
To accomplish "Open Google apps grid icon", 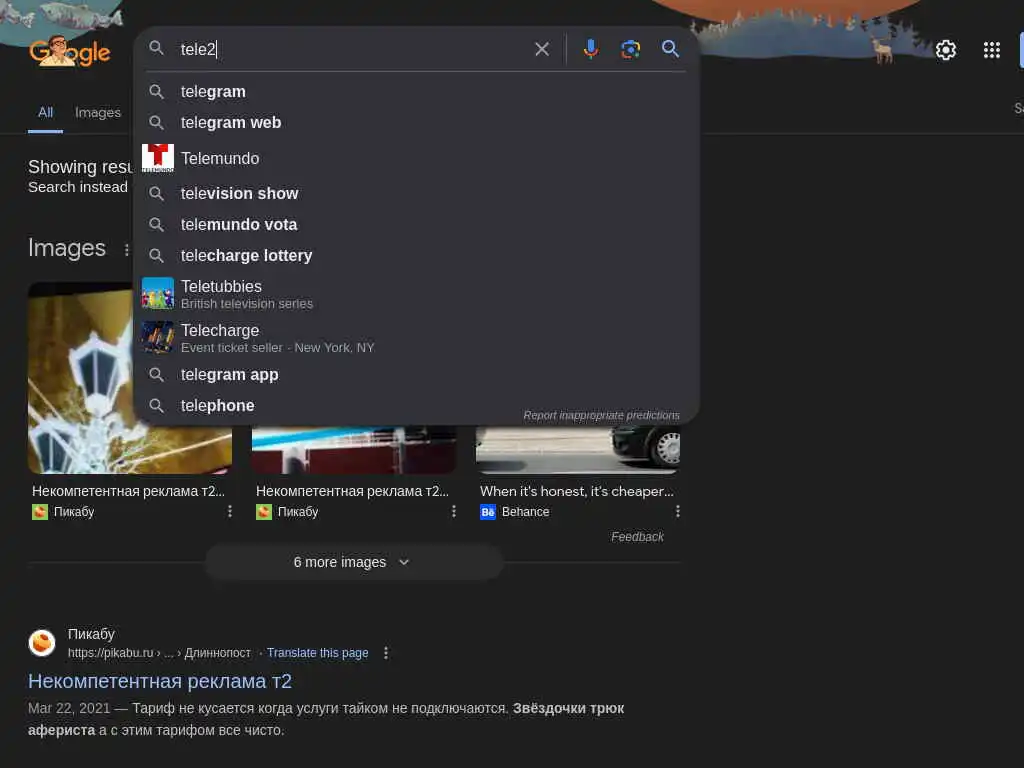I will point(991,50).
